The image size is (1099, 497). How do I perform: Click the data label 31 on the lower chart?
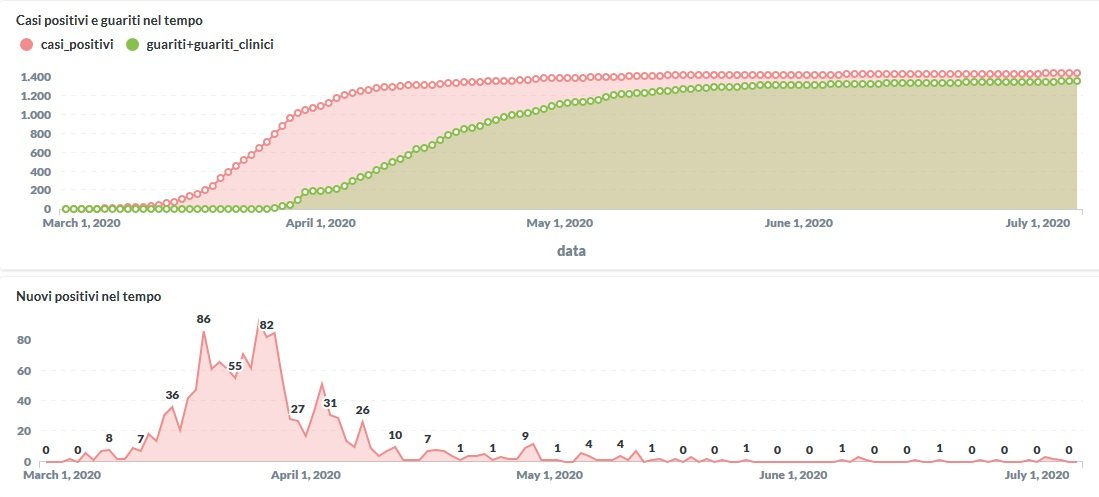point(330,403)
